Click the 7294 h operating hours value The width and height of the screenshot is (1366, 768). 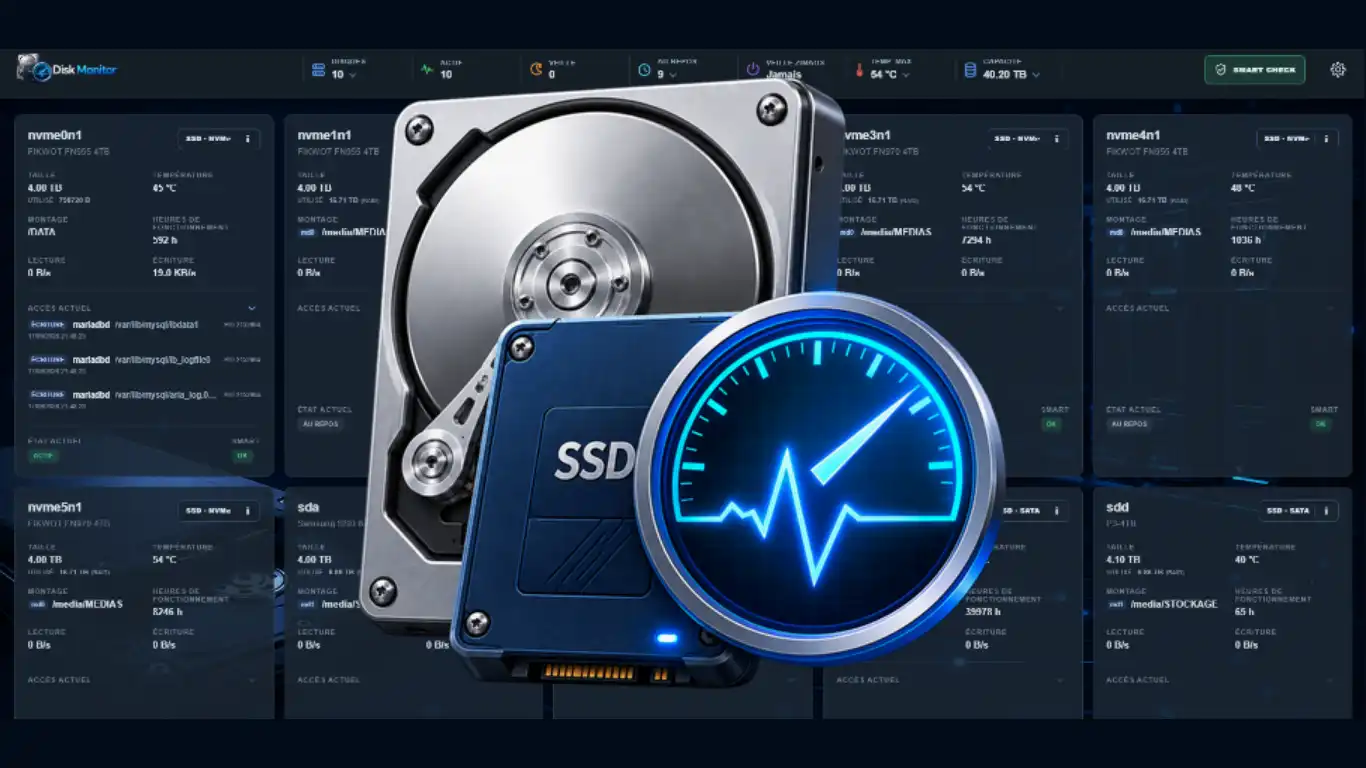pyautogui.click(x=976, y=240)
